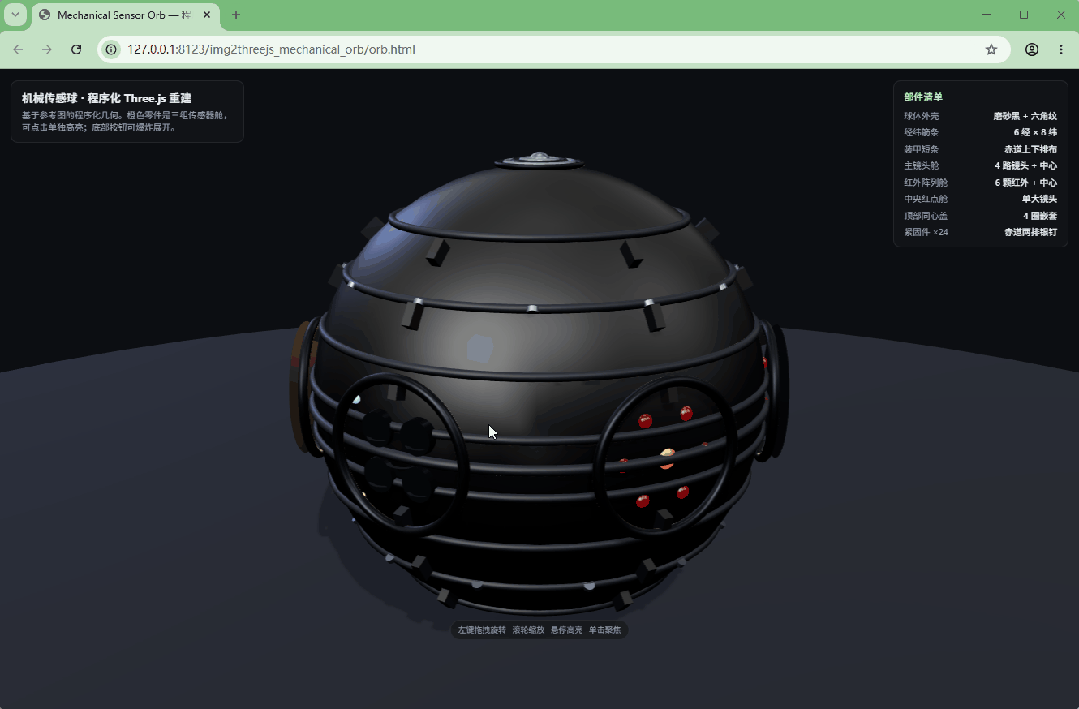Click the '部件清单' panel heading

pos(923,96)
